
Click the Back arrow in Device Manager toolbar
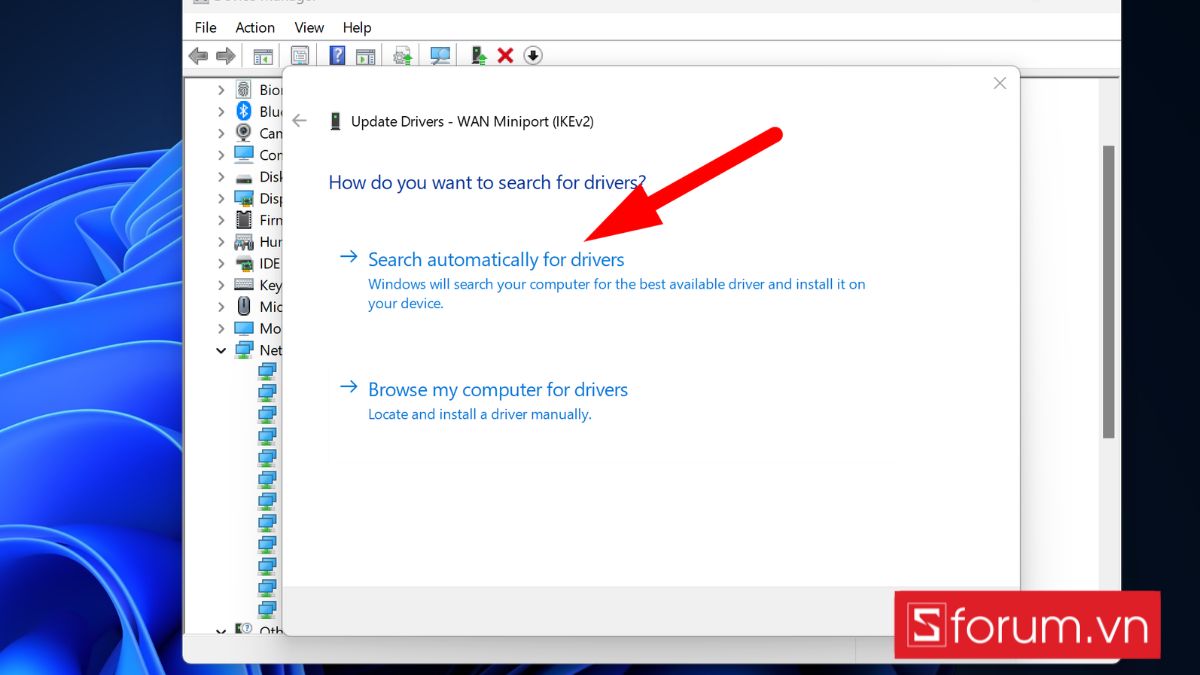click(x=198, y=56)
